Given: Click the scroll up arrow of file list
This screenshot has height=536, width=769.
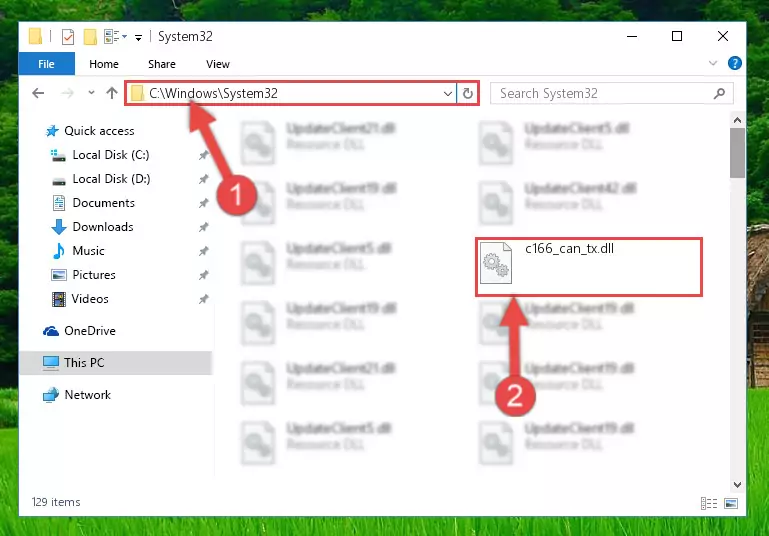Looking at the screenshot, I should (737, 120).
